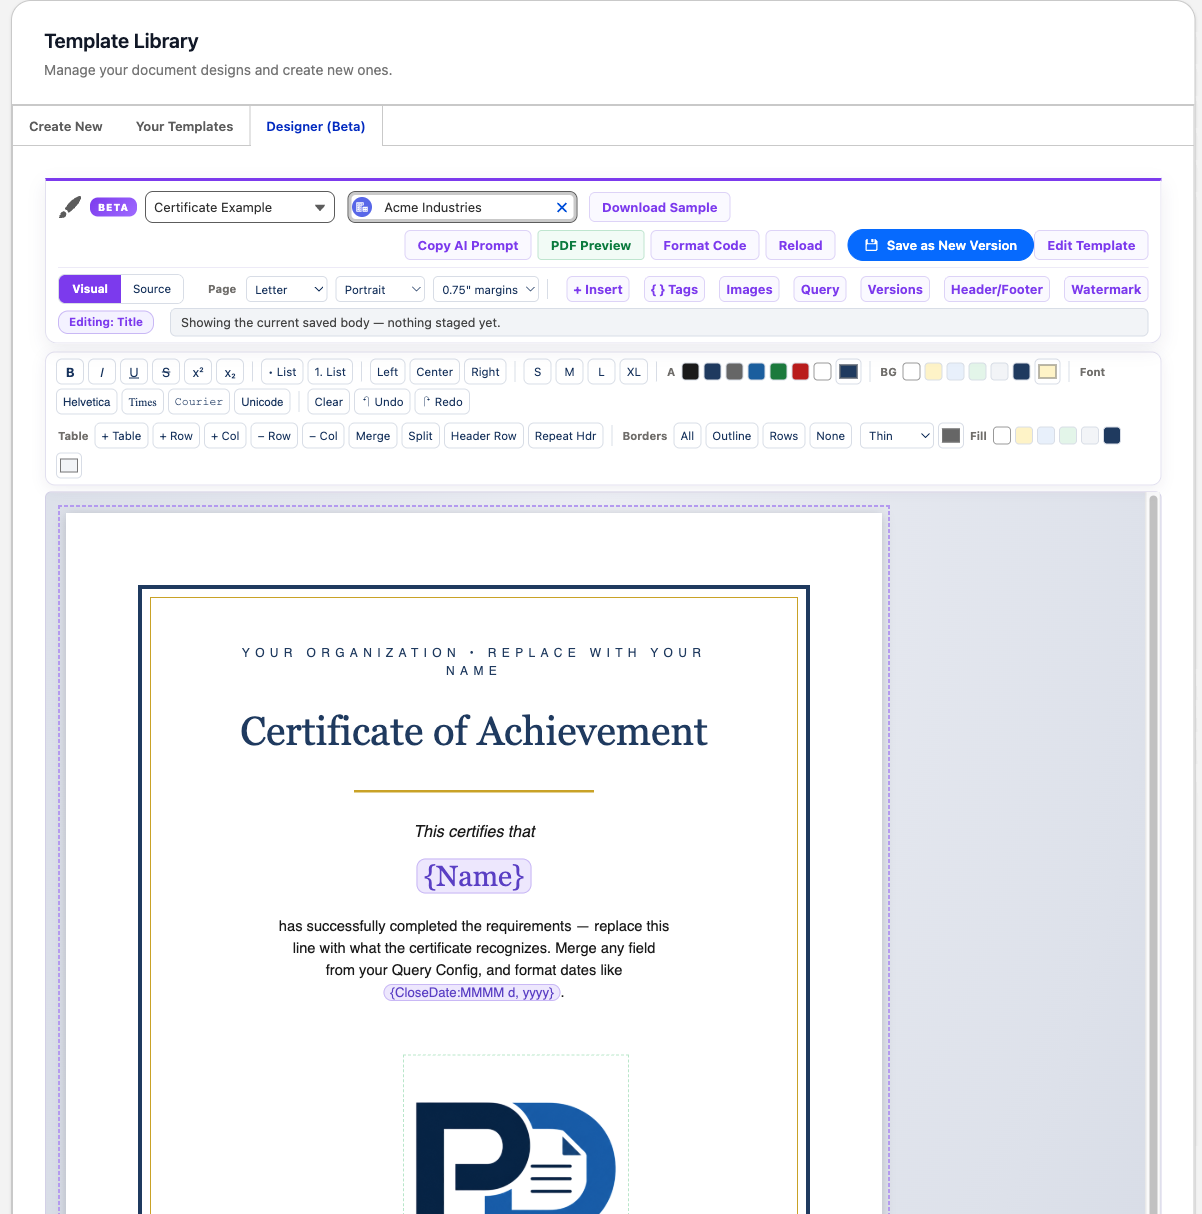
Task: Switch editor to Source mode
Action: (x=152, y=289)
